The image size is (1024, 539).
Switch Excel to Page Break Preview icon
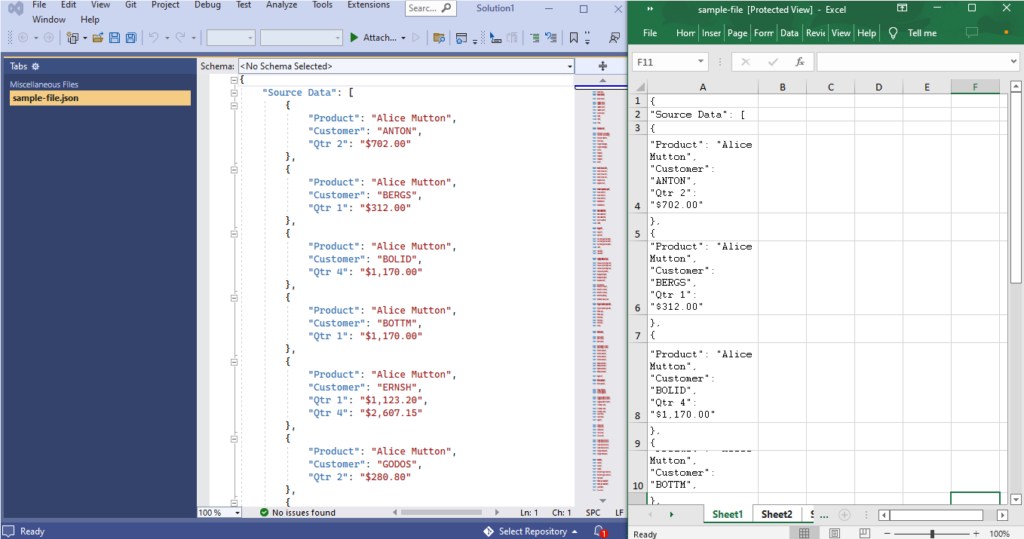(864, 533)
